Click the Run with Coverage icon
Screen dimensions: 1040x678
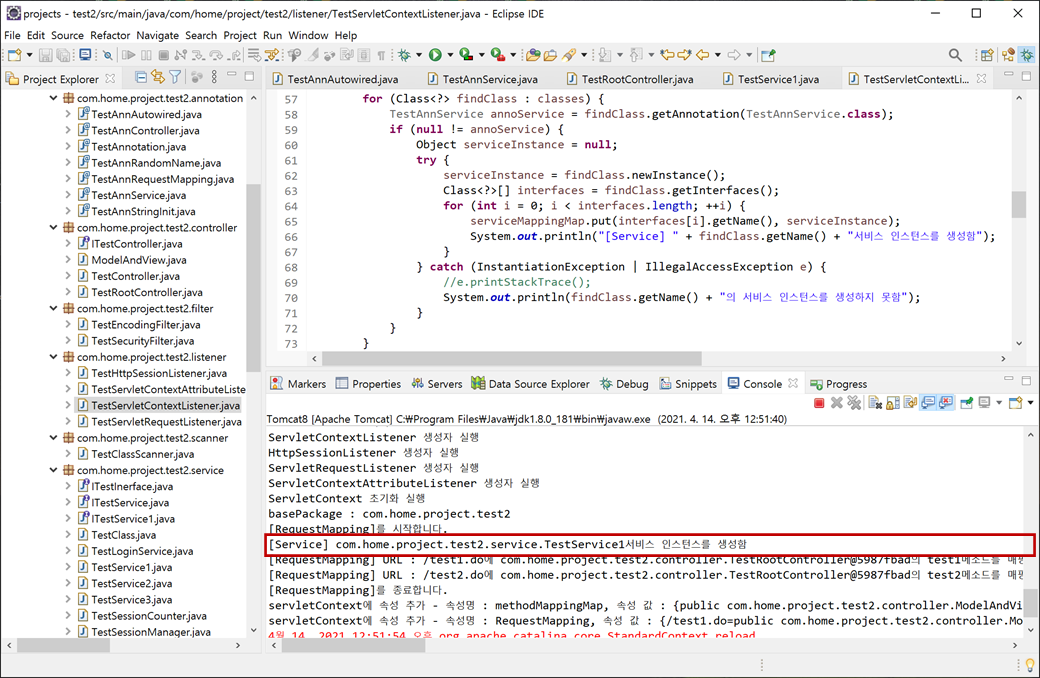466,55
